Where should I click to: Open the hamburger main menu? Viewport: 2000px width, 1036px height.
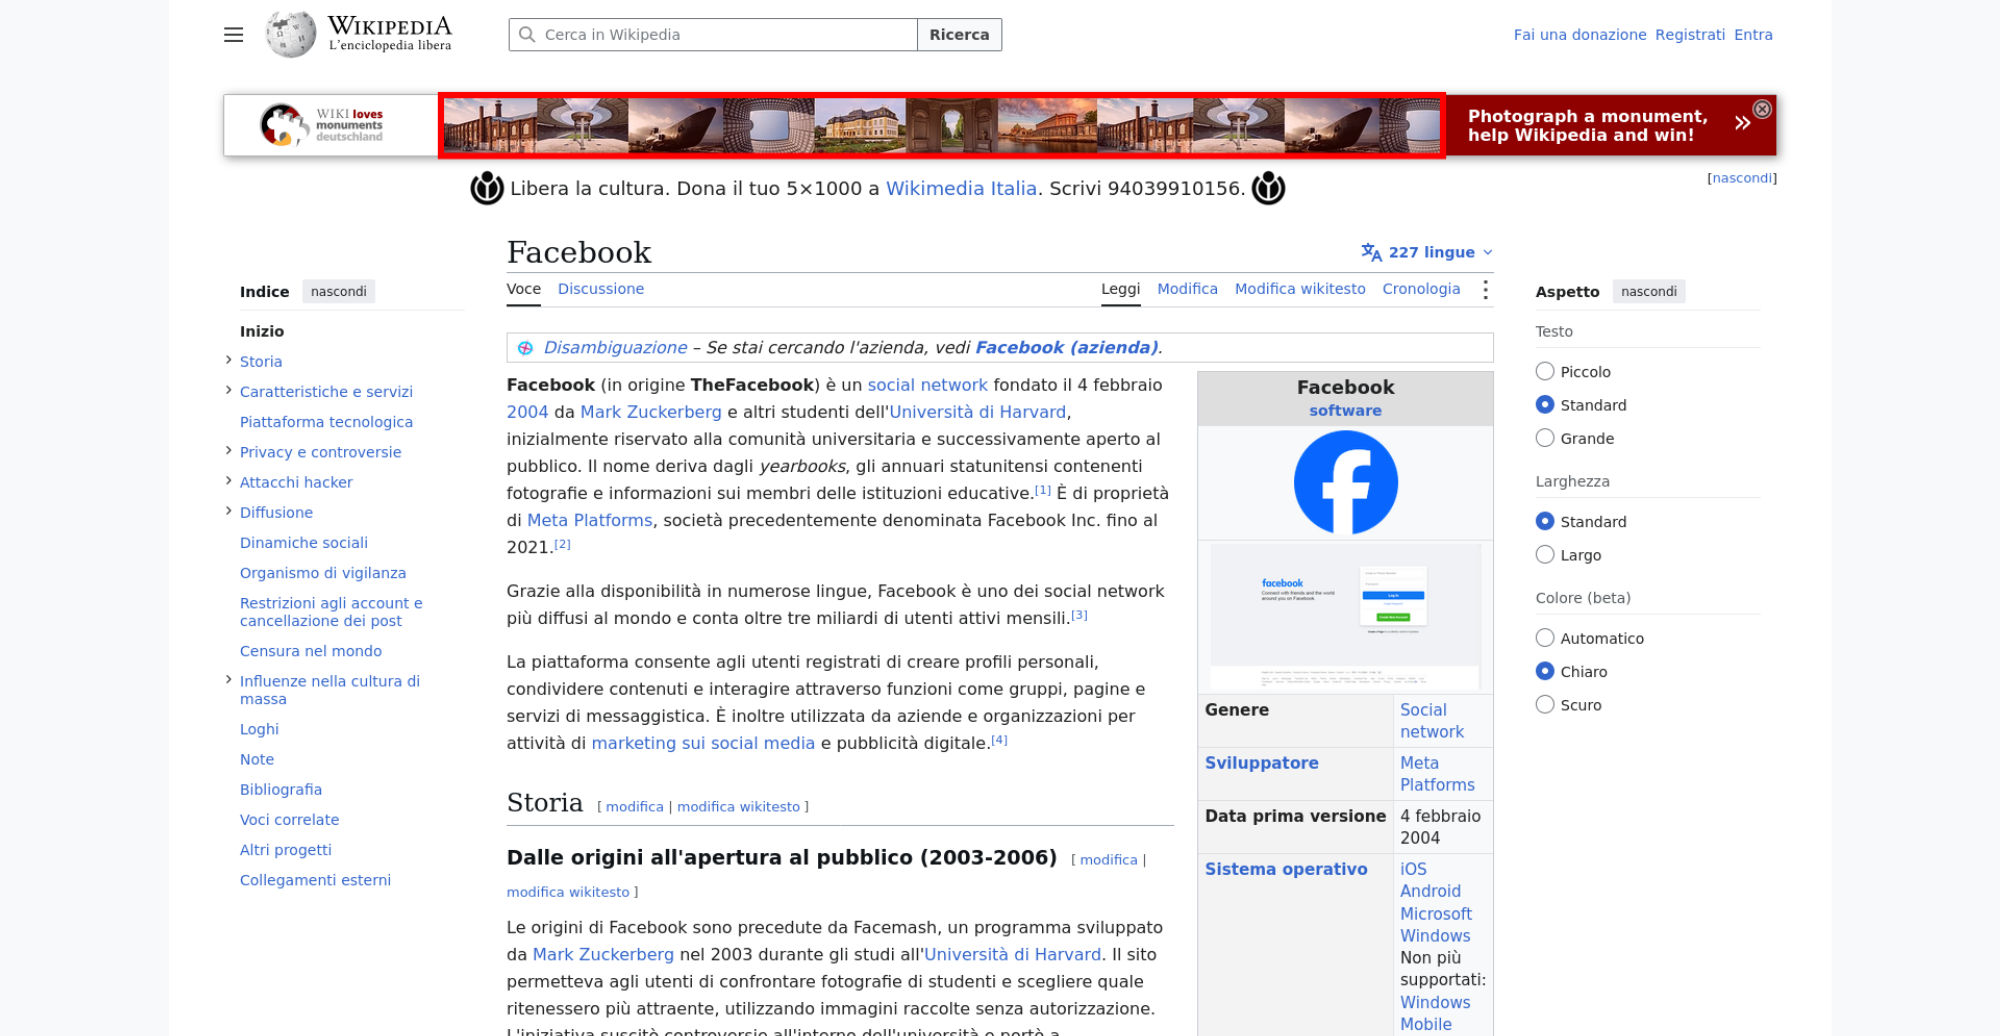click(233, 35)
